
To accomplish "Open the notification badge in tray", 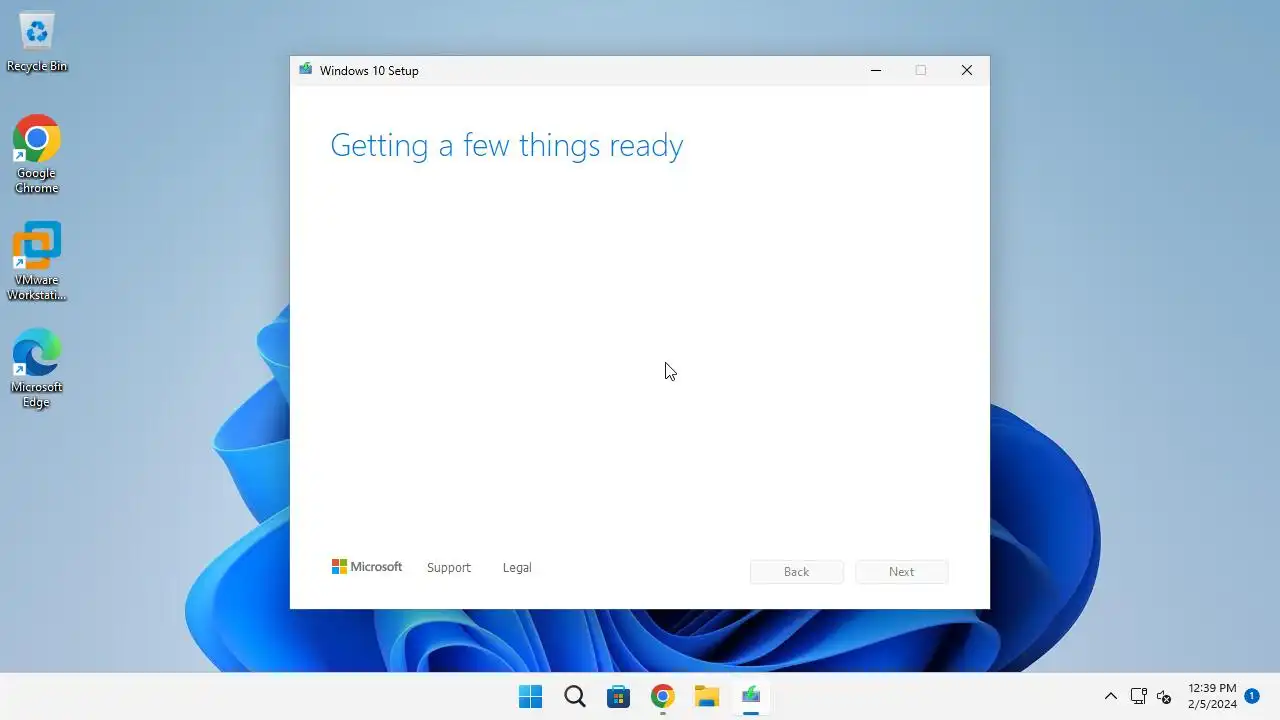I will tap(1251, 695).
